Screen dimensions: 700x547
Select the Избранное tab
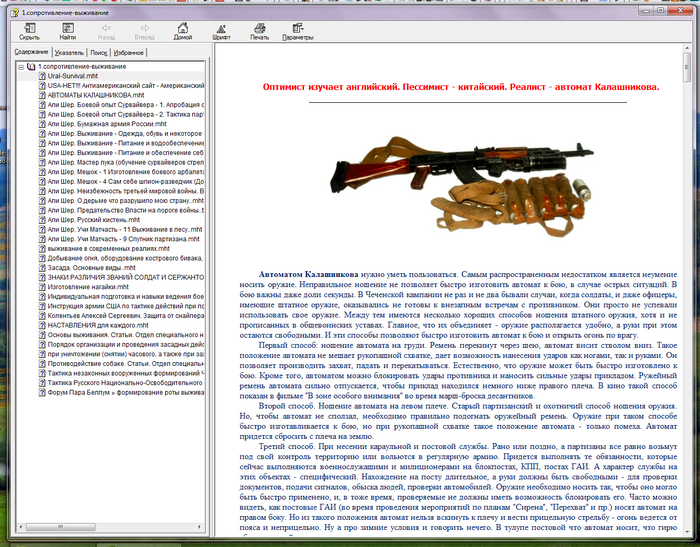pos(128,50)
